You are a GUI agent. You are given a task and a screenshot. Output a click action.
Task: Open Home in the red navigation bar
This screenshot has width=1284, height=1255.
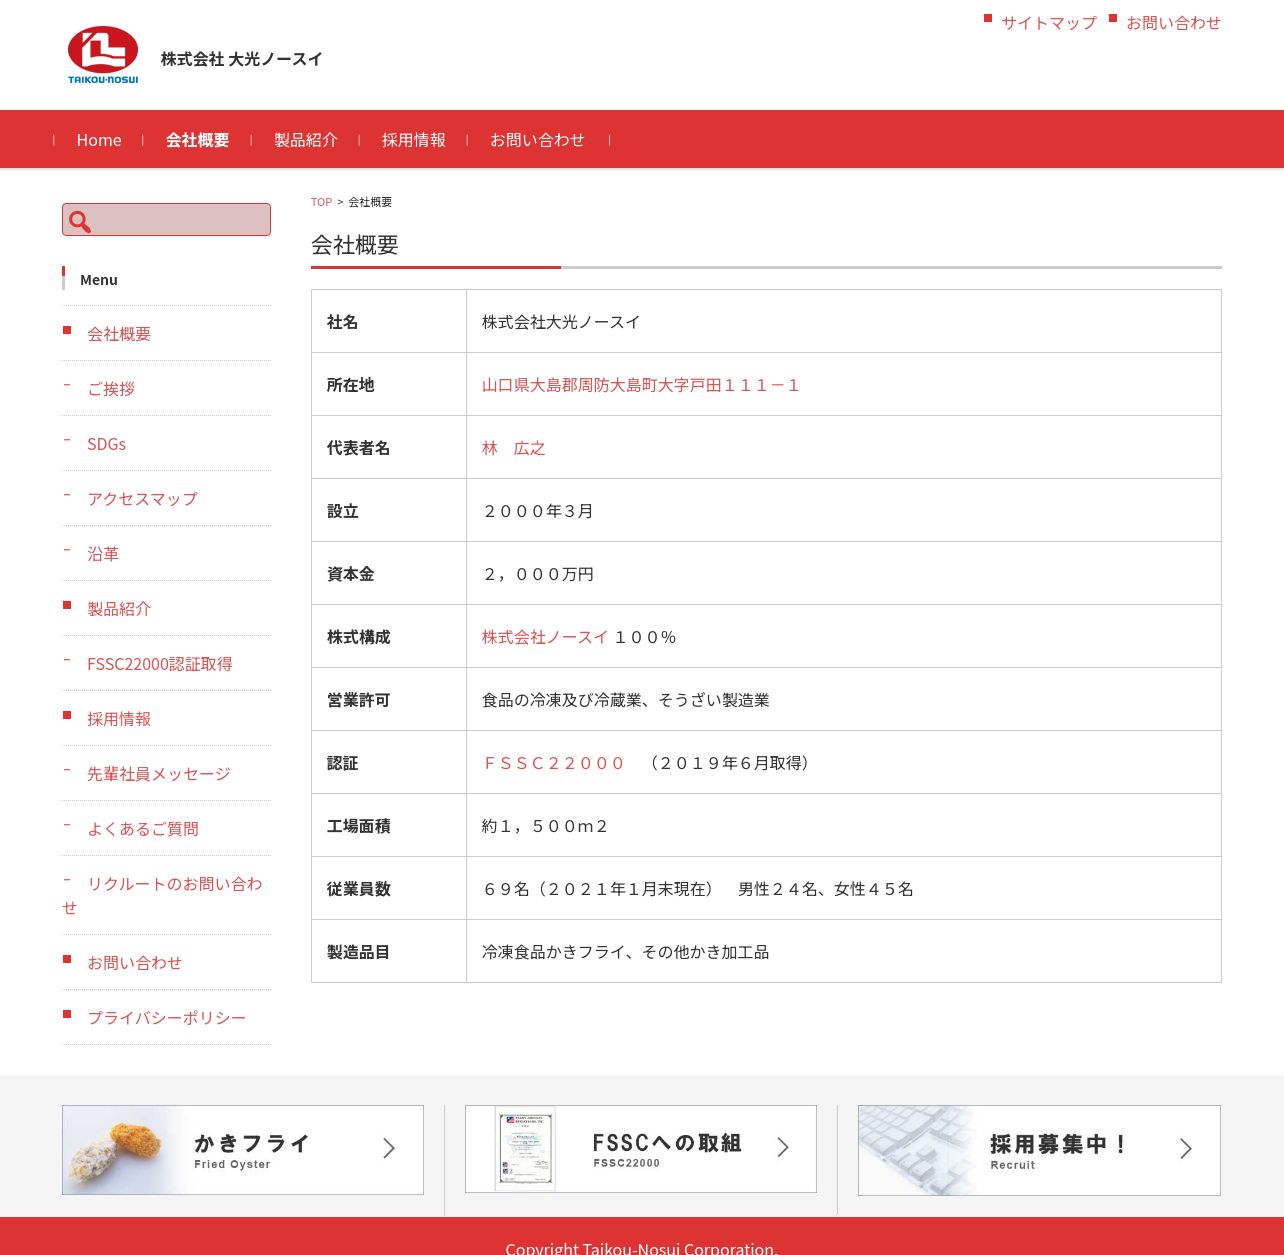[x=99, y=140]
